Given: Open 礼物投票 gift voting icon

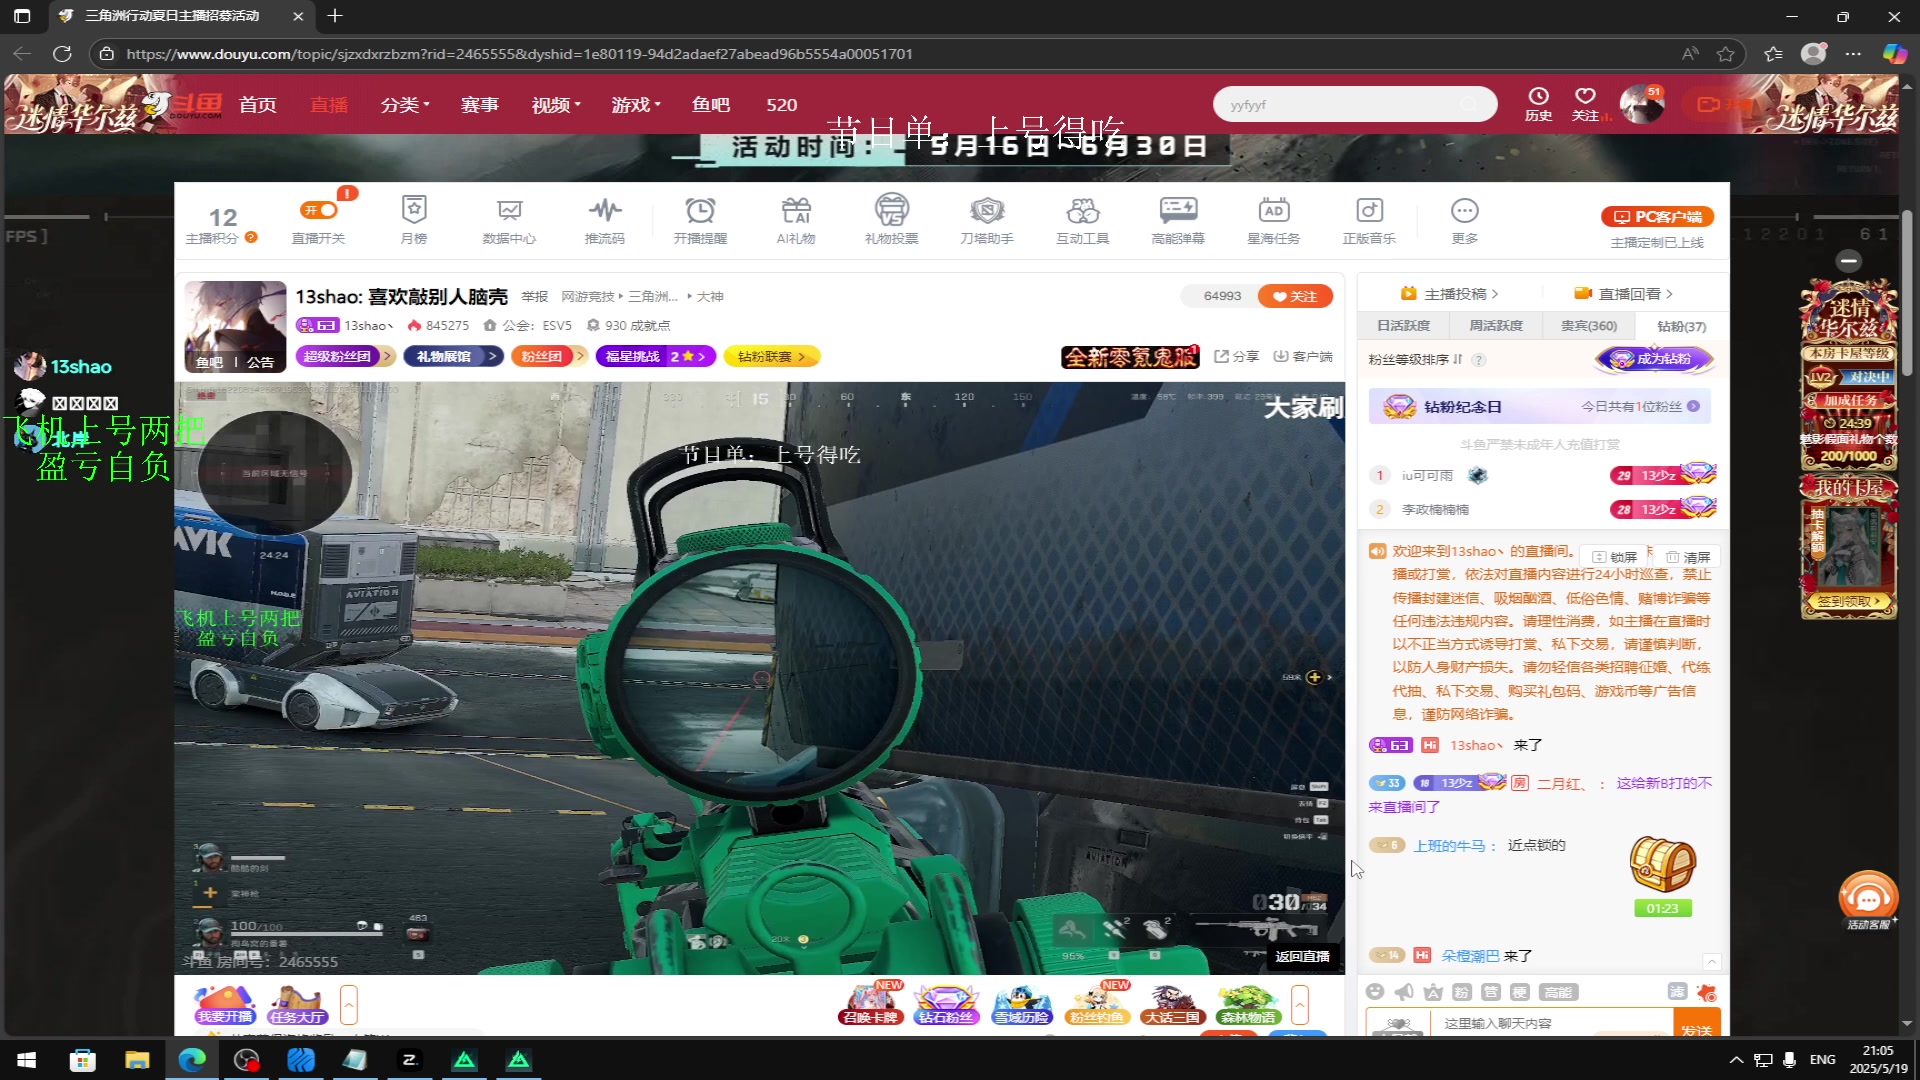Looking at the screenshot, I should click(x=891, y=219).
